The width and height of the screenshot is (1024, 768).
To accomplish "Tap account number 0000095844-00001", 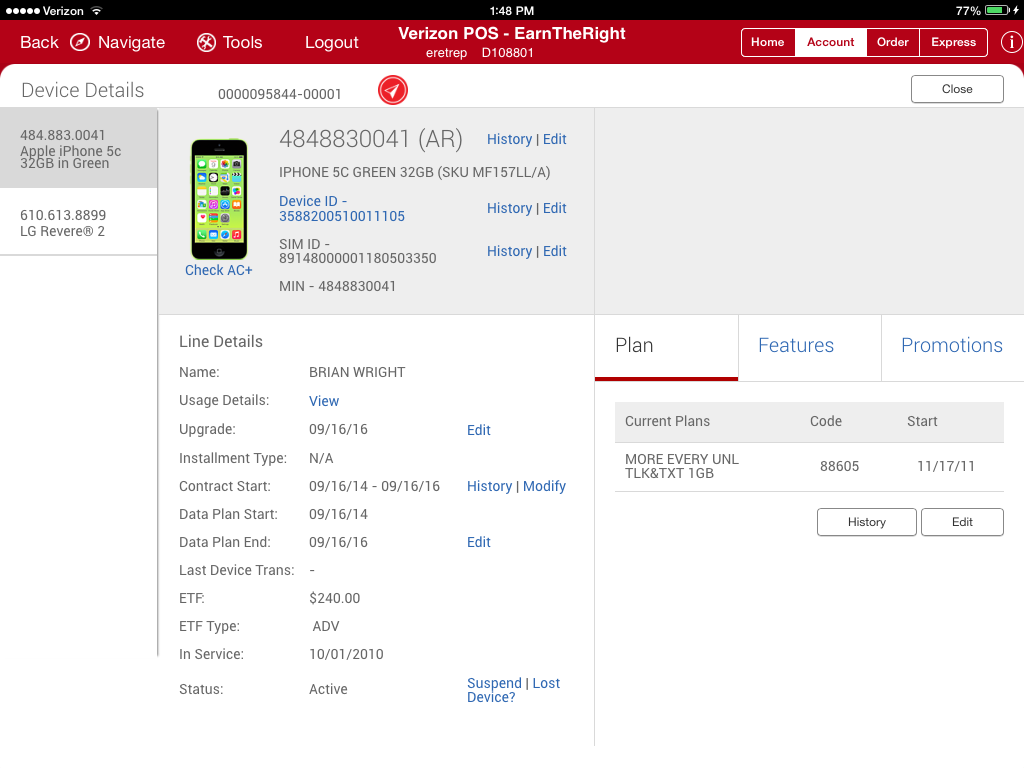I will [x=280, y=94].
